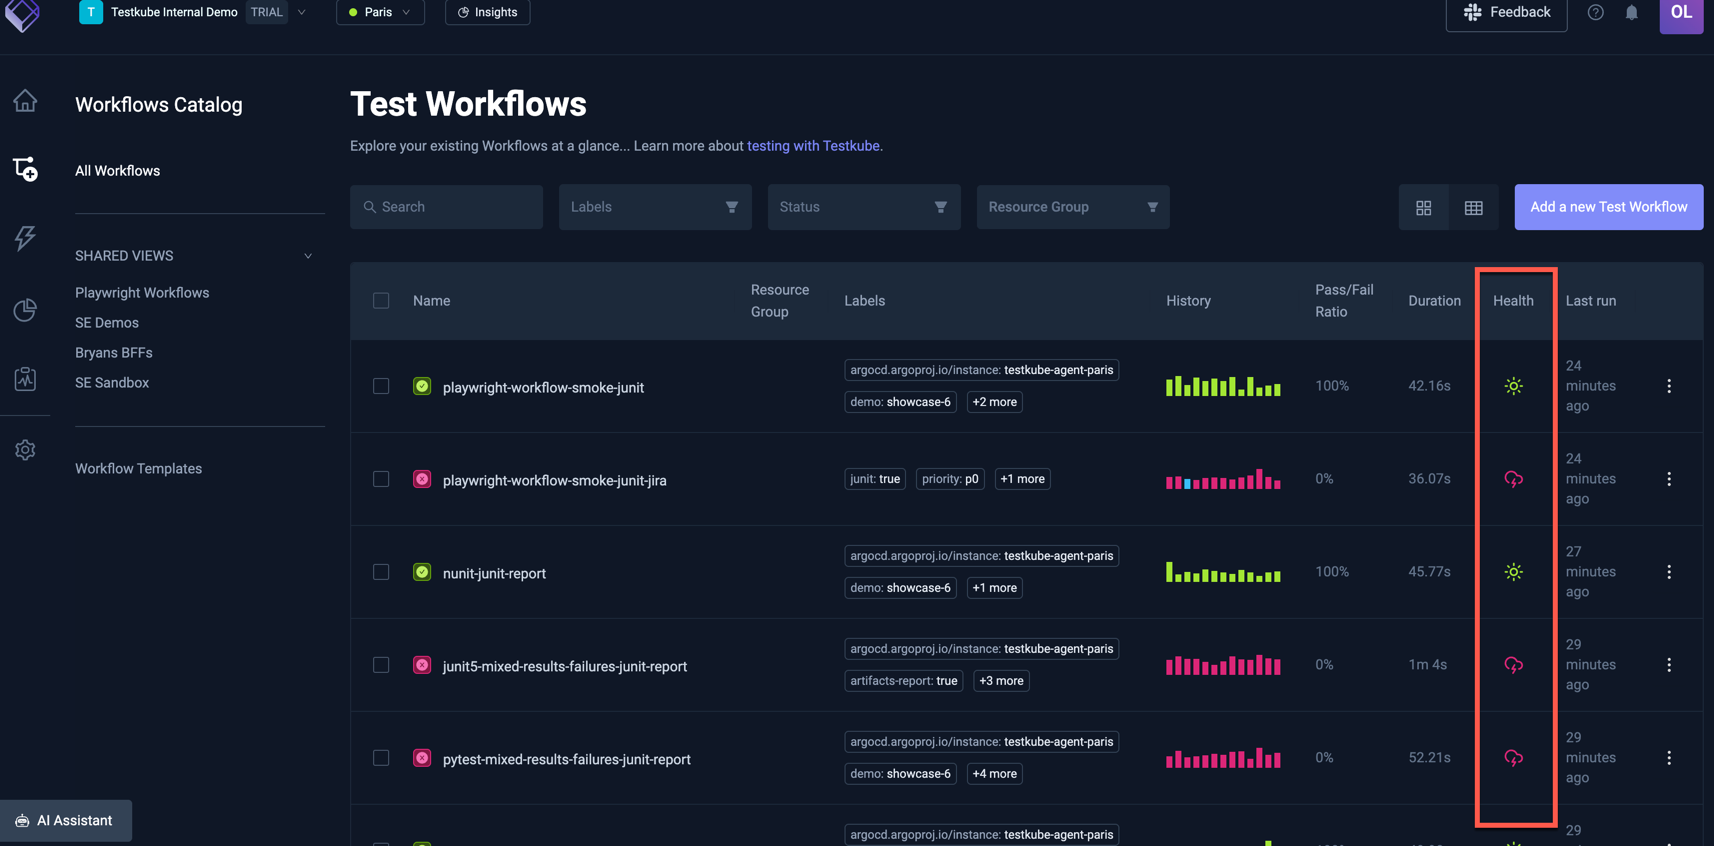Viewport: 1714px width, 846px height.
Task: Go to Workflow Templates
Action: coord(138,469)
